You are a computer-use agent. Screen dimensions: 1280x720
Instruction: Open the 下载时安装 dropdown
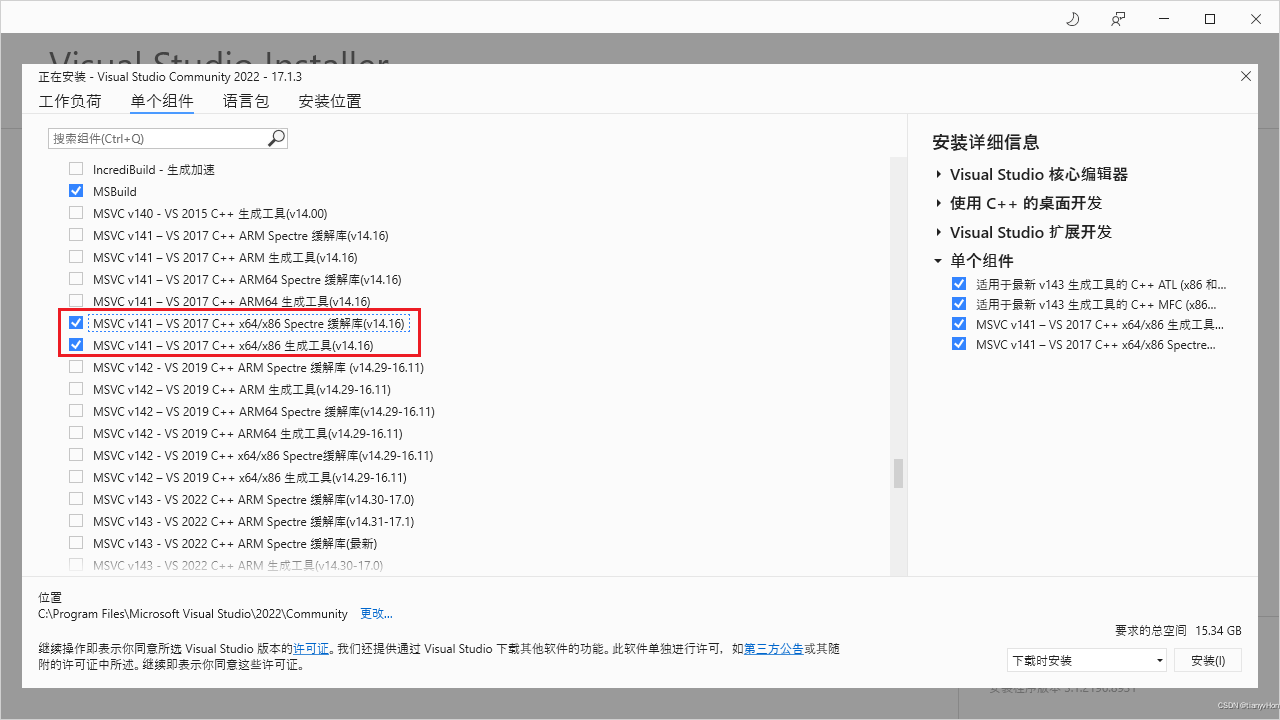point(1087,660)
